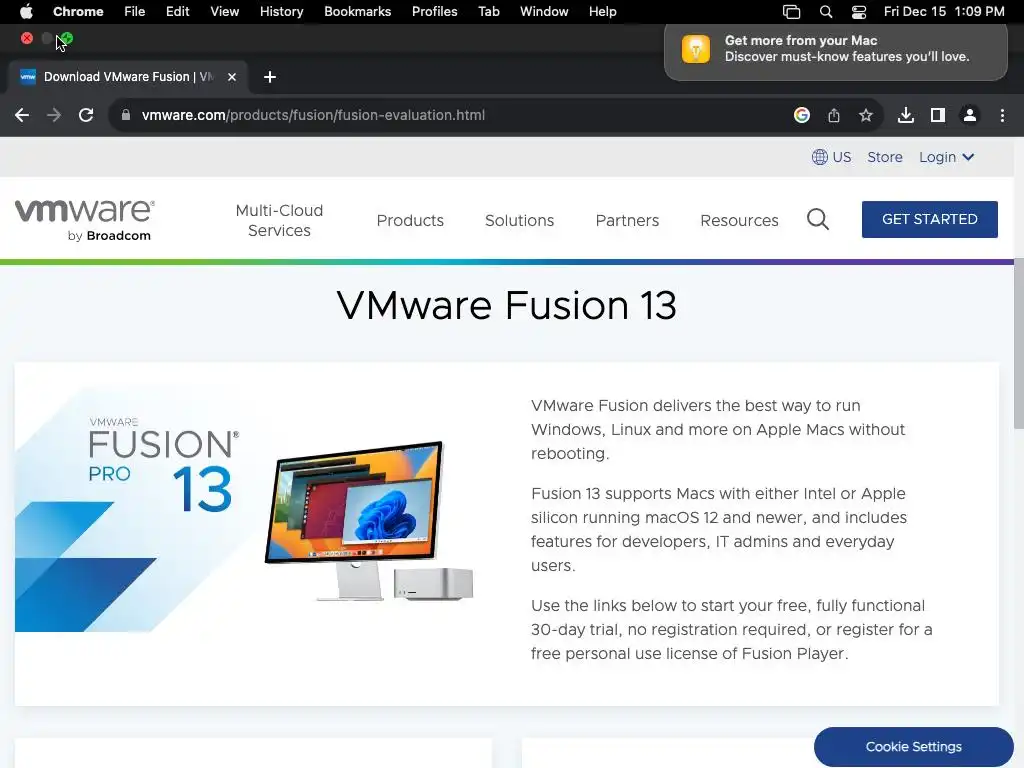Open new tab with plus icon

pyautogui.click(x=269, y=77)
